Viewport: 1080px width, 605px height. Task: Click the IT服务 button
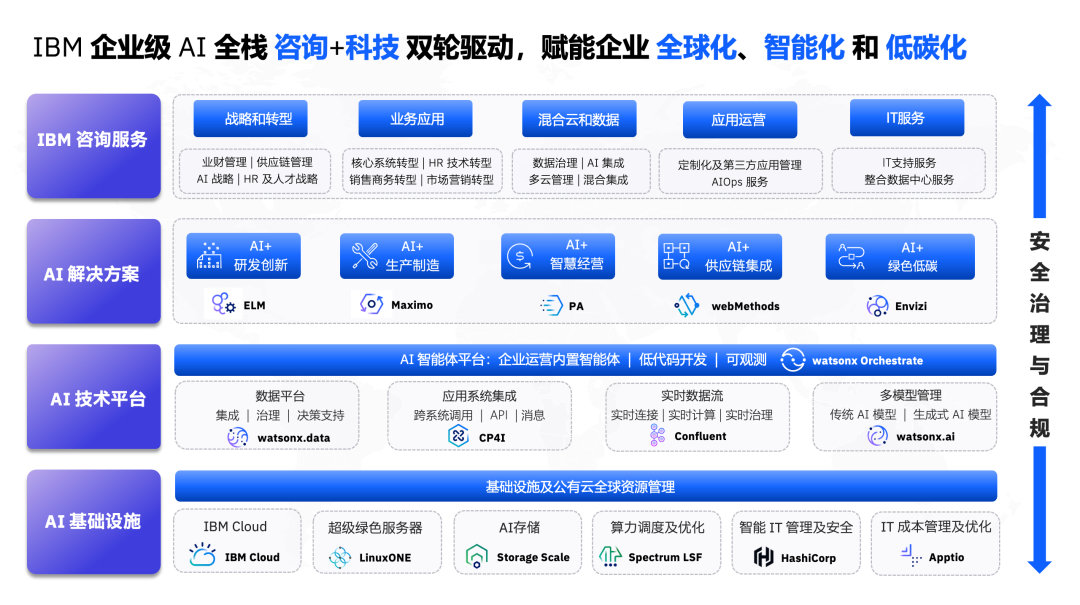pos(907,118)
